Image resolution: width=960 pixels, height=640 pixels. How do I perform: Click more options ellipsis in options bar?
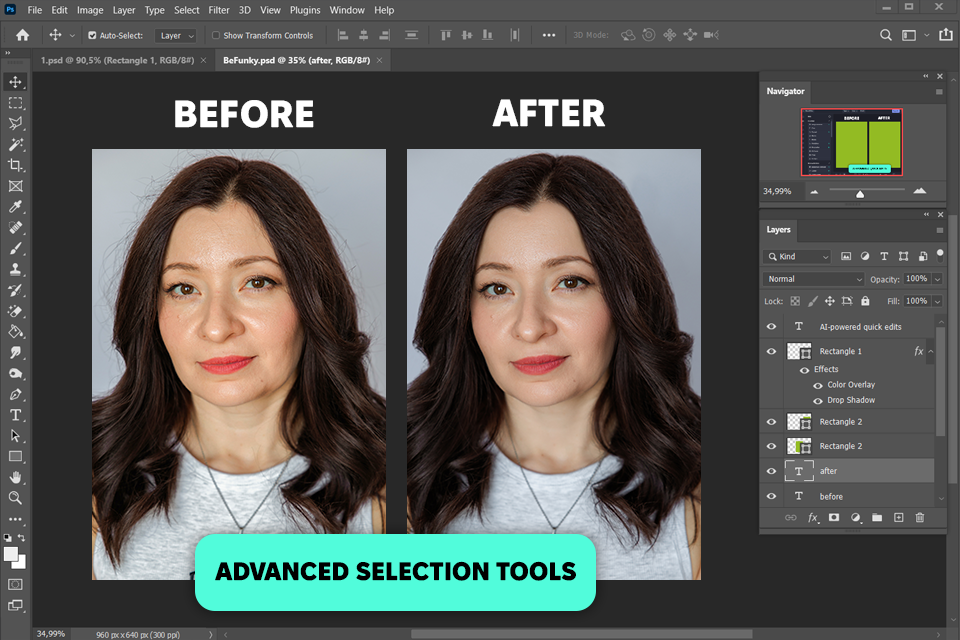tap(549, 36)
